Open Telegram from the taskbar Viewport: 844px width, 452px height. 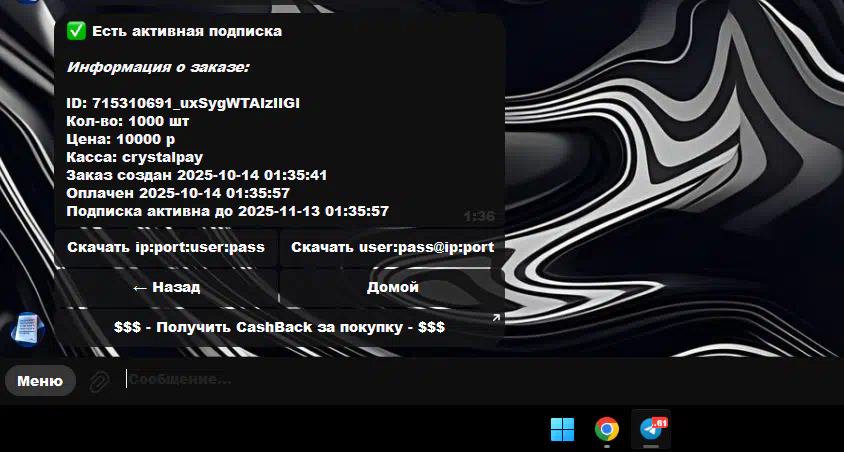(x=651, y=429)
